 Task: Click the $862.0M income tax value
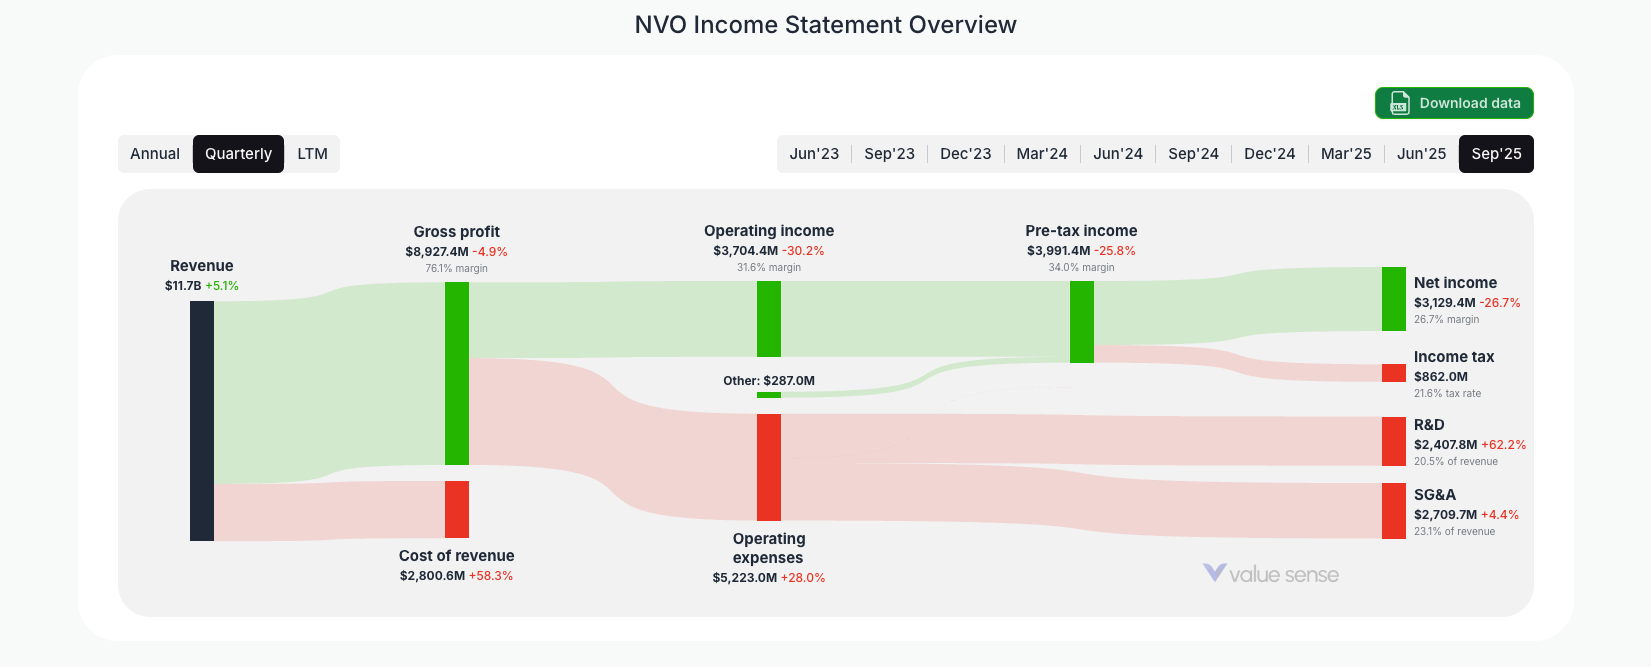(1441, 377)
